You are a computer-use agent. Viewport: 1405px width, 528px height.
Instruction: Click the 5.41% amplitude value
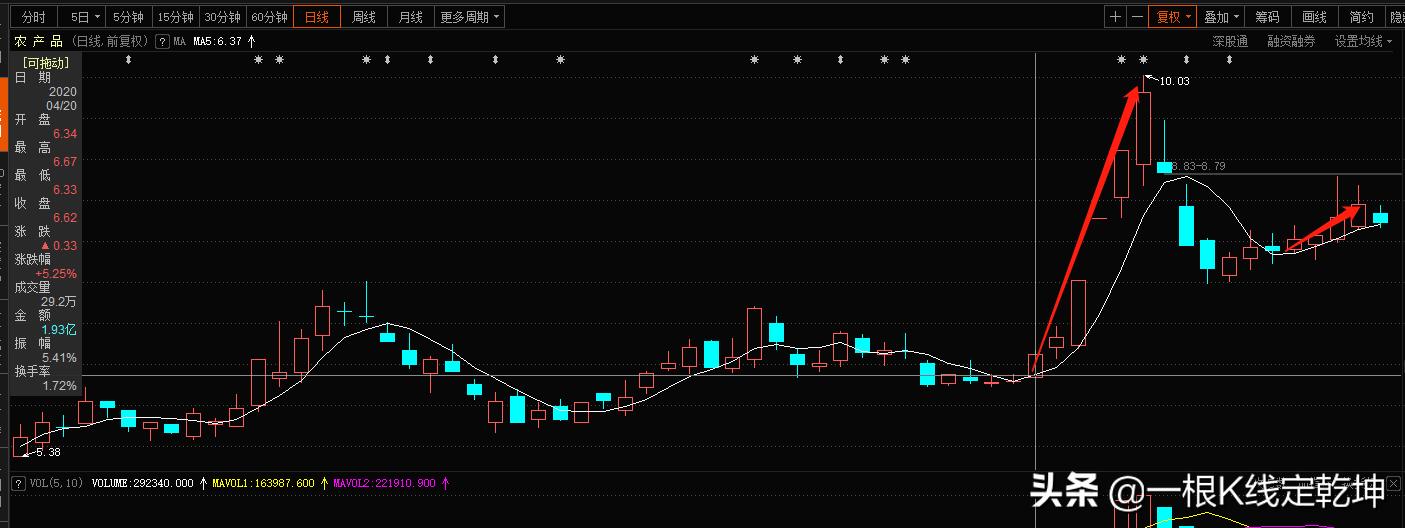tap(60, 357)
